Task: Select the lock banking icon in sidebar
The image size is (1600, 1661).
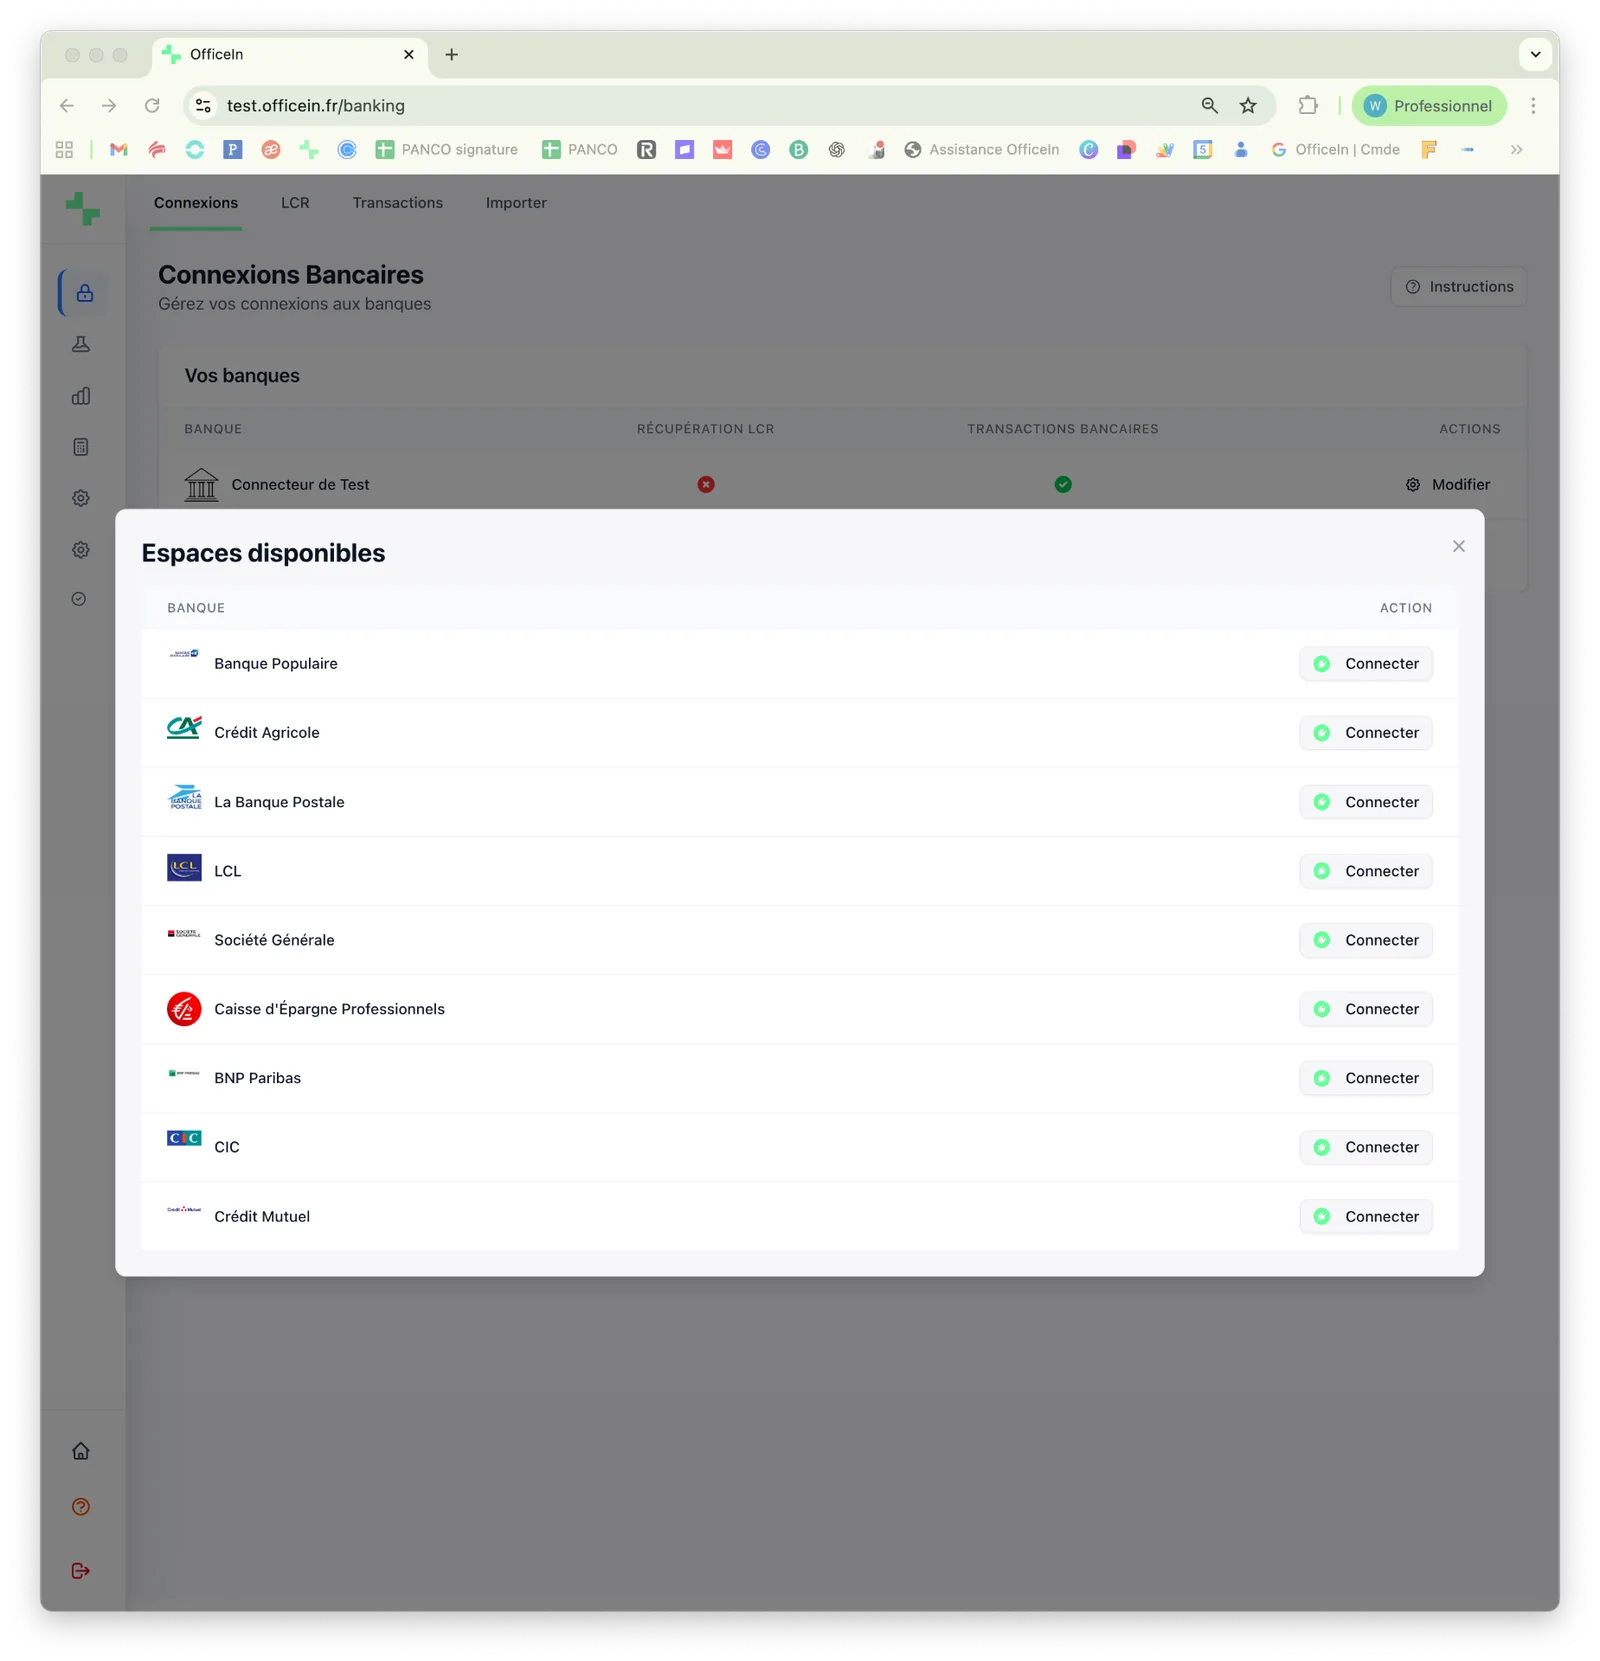Action: click(84, 293)
